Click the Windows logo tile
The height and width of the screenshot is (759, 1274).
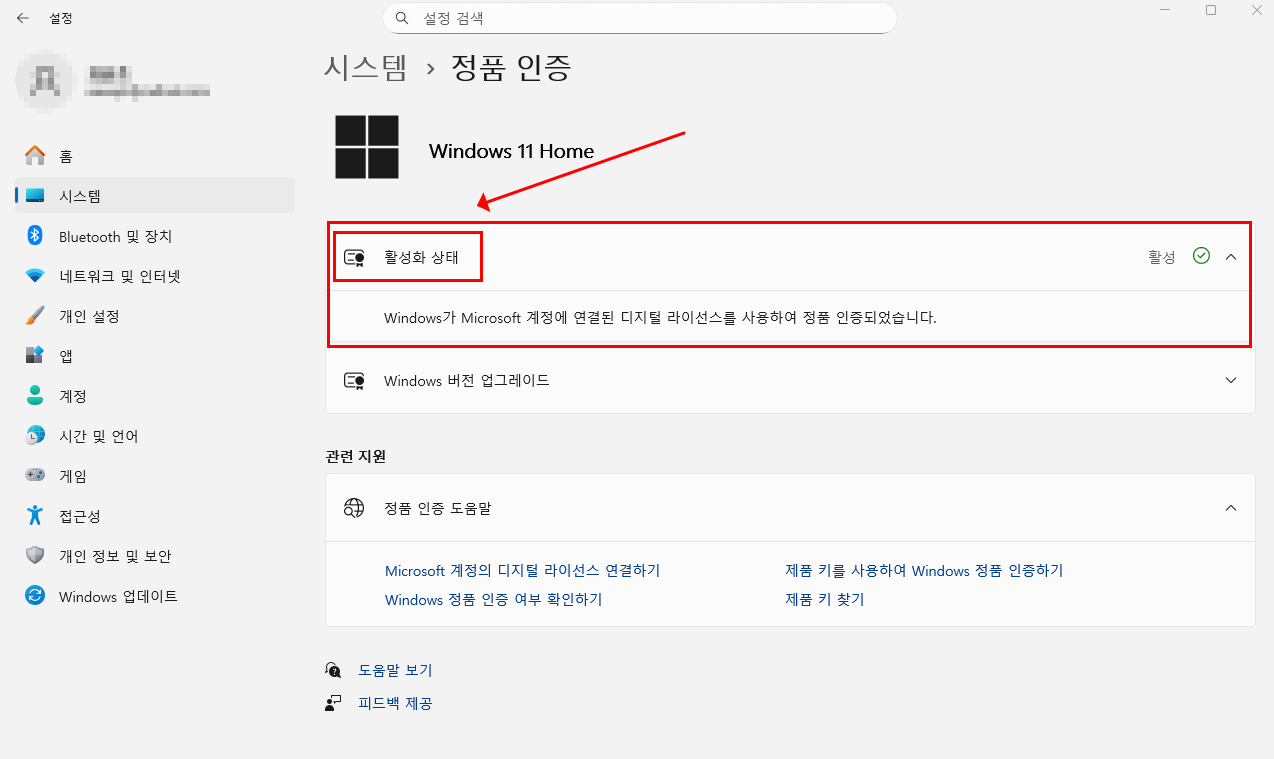367,147
